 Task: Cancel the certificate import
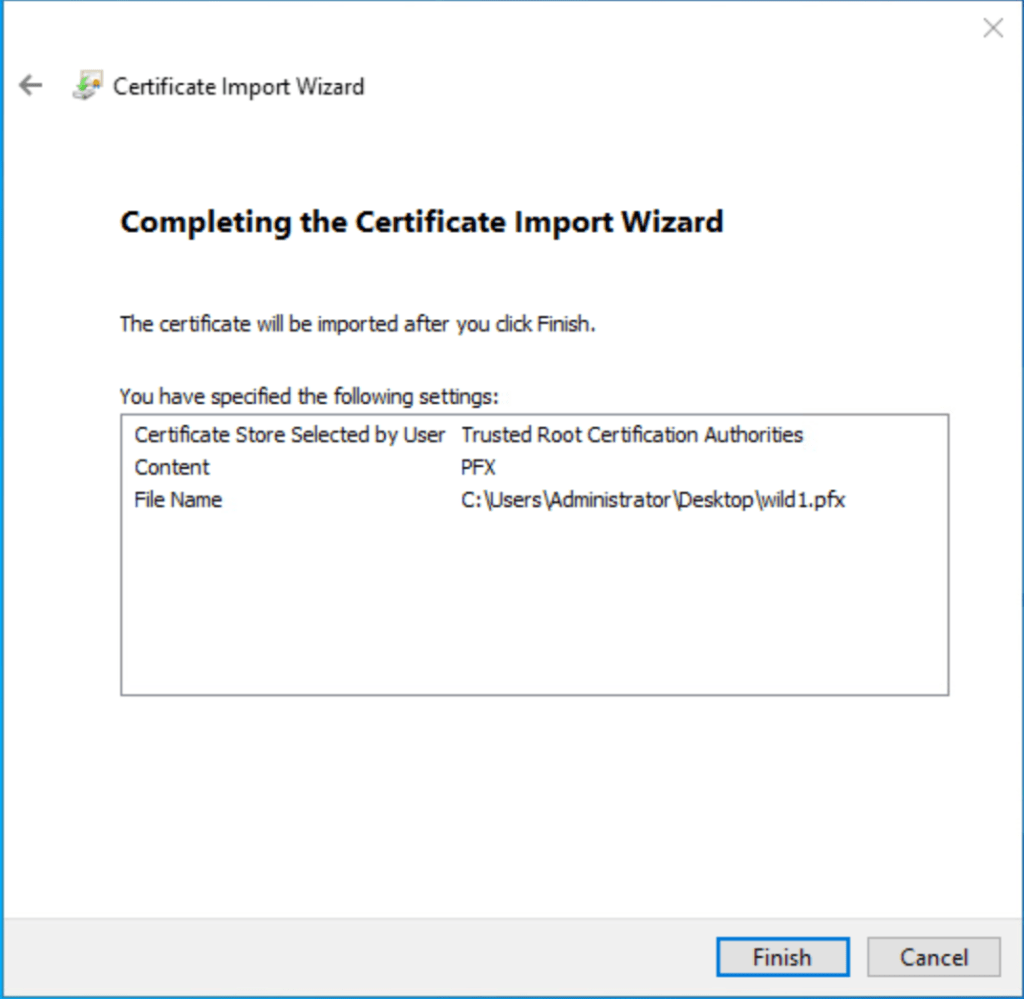933,957
